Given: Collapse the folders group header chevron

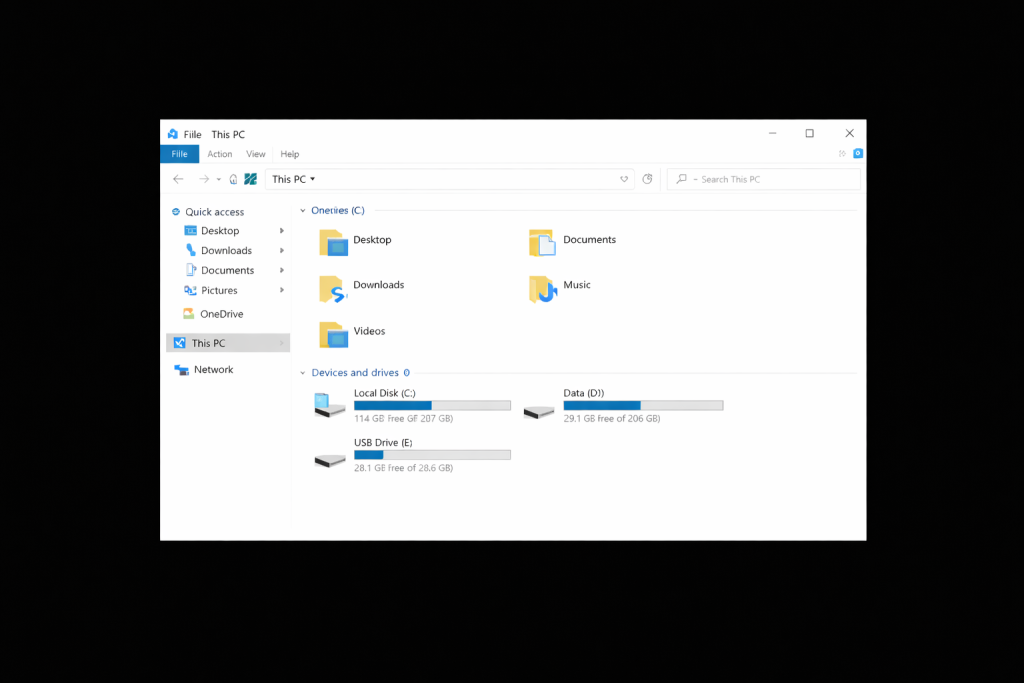Looking at the screenshot, I should coord(303,211).
